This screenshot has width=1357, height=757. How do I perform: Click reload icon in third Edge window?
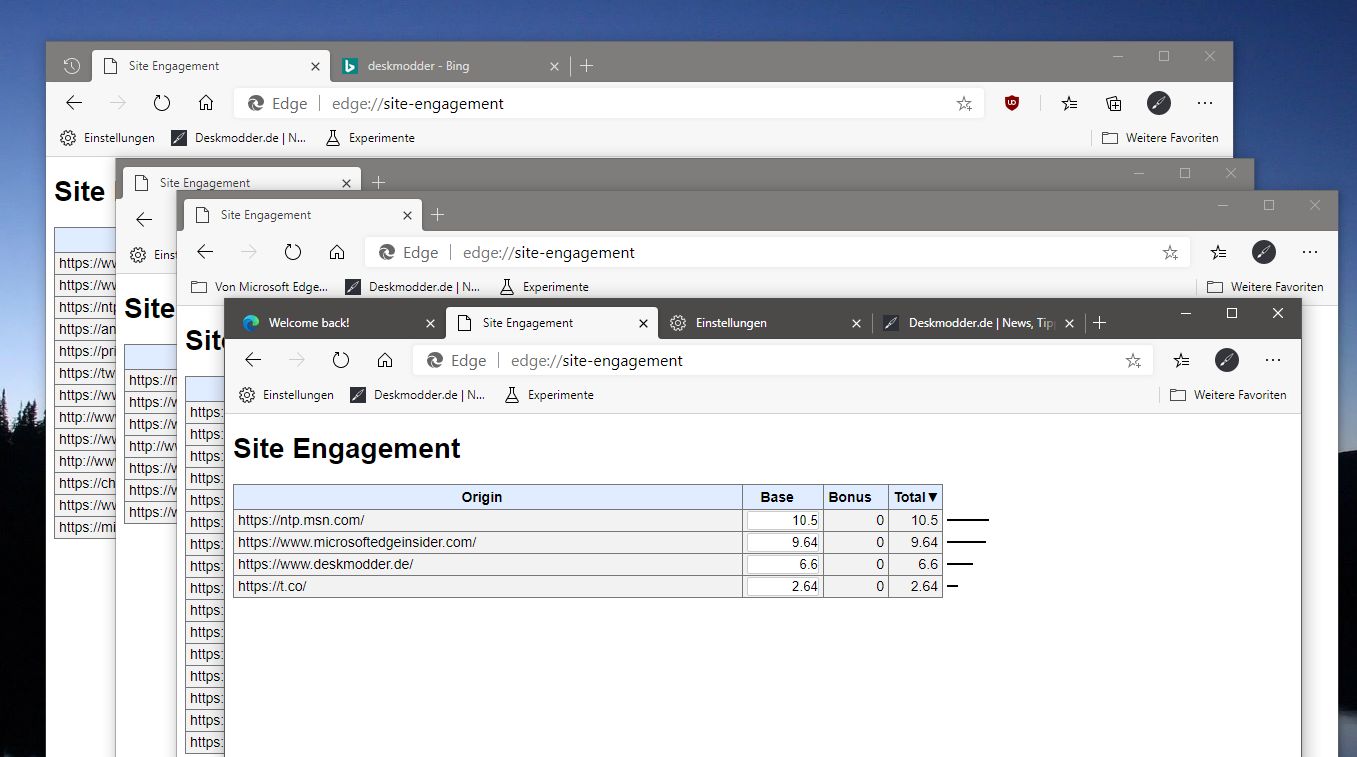click(293, 252)
